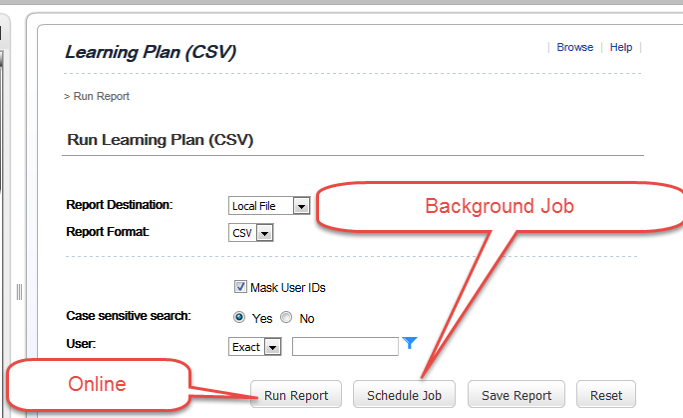Viewport: 683px width, 418px height.
Task: Click the Run Report button
Action: tap(296, 394)
